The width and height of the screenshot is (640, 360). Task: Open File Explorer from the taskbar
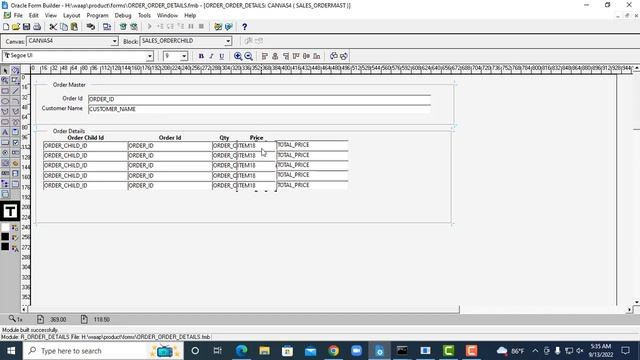pos(264,351)
